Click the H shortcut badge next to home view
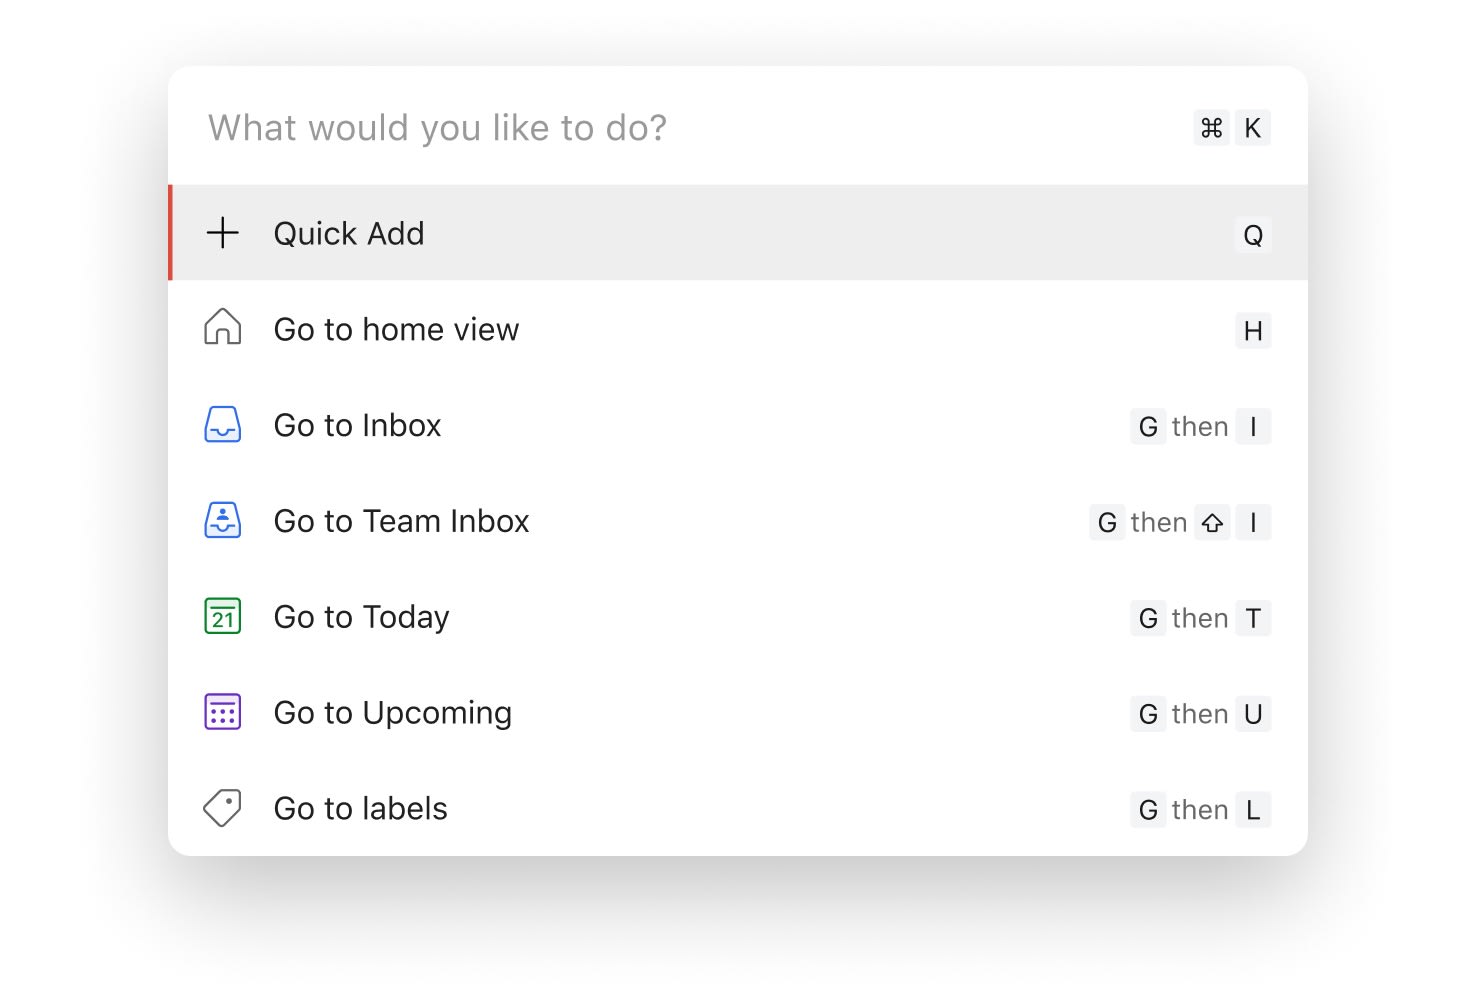Viewport: 1476px width, 990px height. pyautogui.click(x=1253, y=330)
